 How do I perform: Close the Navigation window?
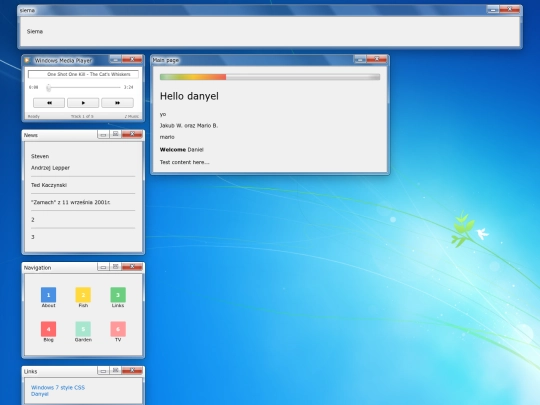pos(132,267)
